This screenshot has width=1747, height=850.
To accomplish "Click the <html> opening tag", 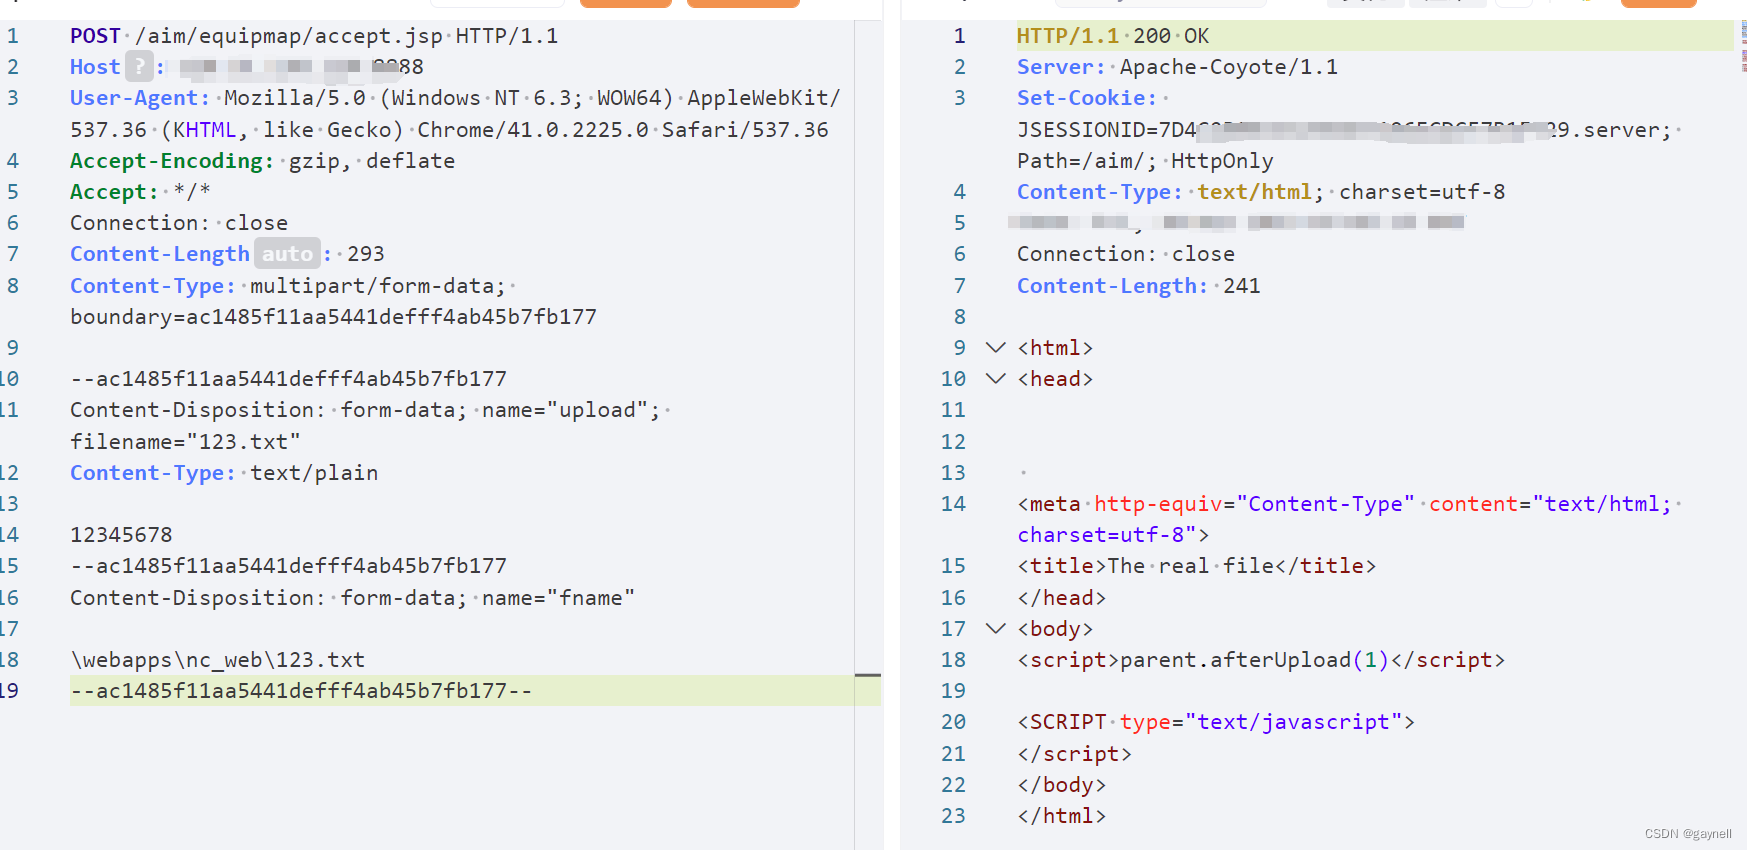I will click(x=1055, y=348).
